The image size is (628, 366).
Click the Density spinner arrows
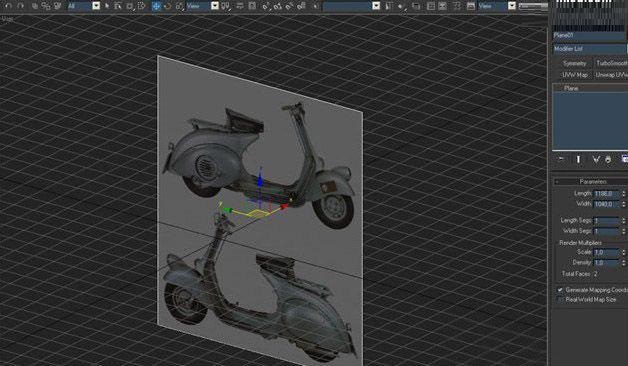pos(623,263)
